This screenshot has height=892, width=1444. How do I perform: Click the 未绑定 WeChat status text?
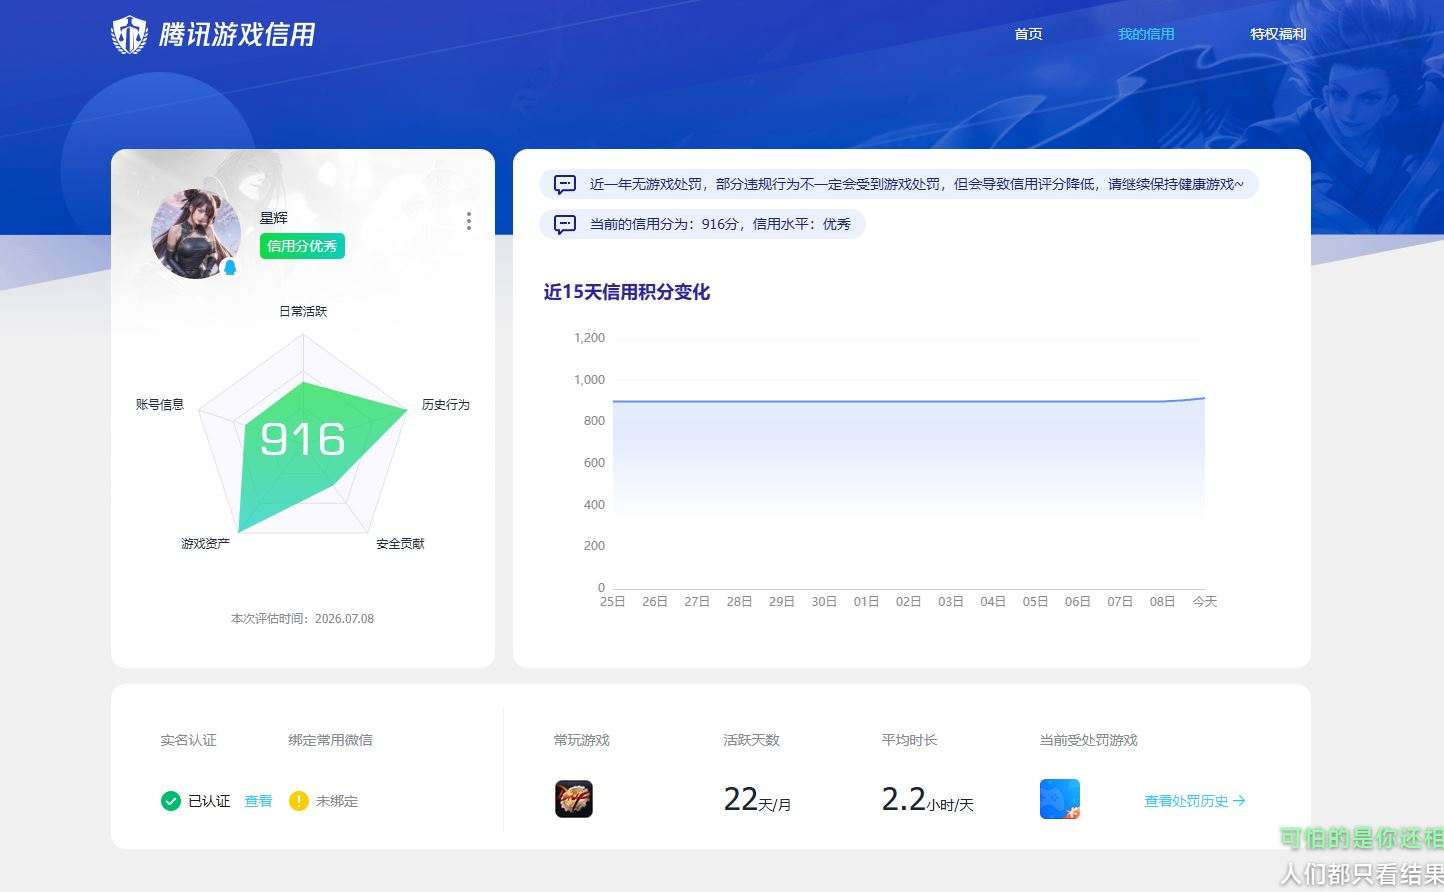[337, 801]
